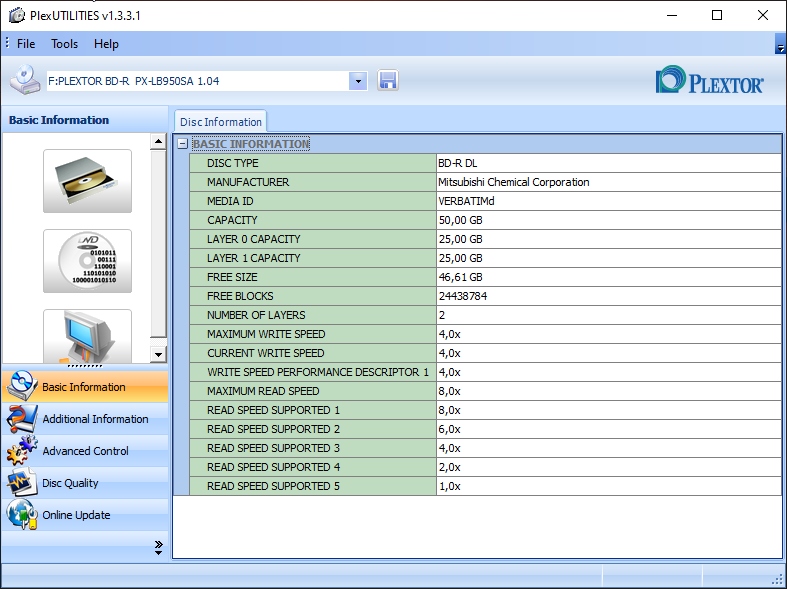This screenshot has height=589, width=787.
Task: Click the optical drive icon beside drive selector
Action: click(25, 80)
